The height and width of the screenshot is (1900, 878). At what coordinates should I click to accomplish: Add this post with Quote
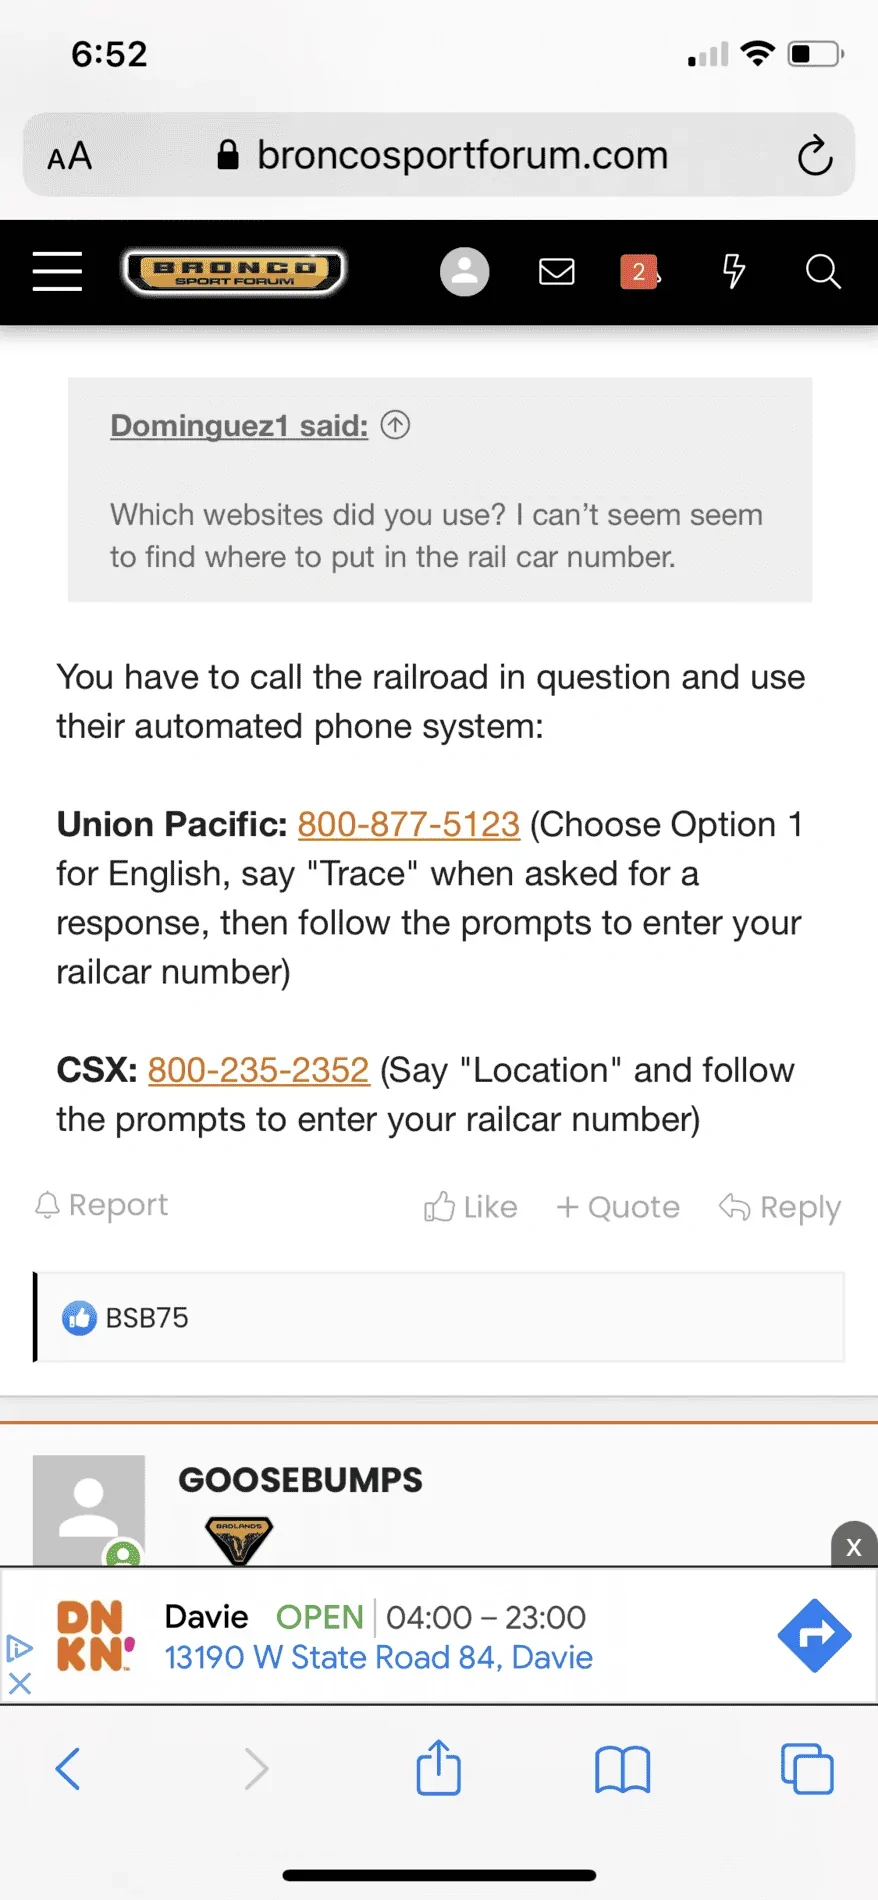point(618,1207)
